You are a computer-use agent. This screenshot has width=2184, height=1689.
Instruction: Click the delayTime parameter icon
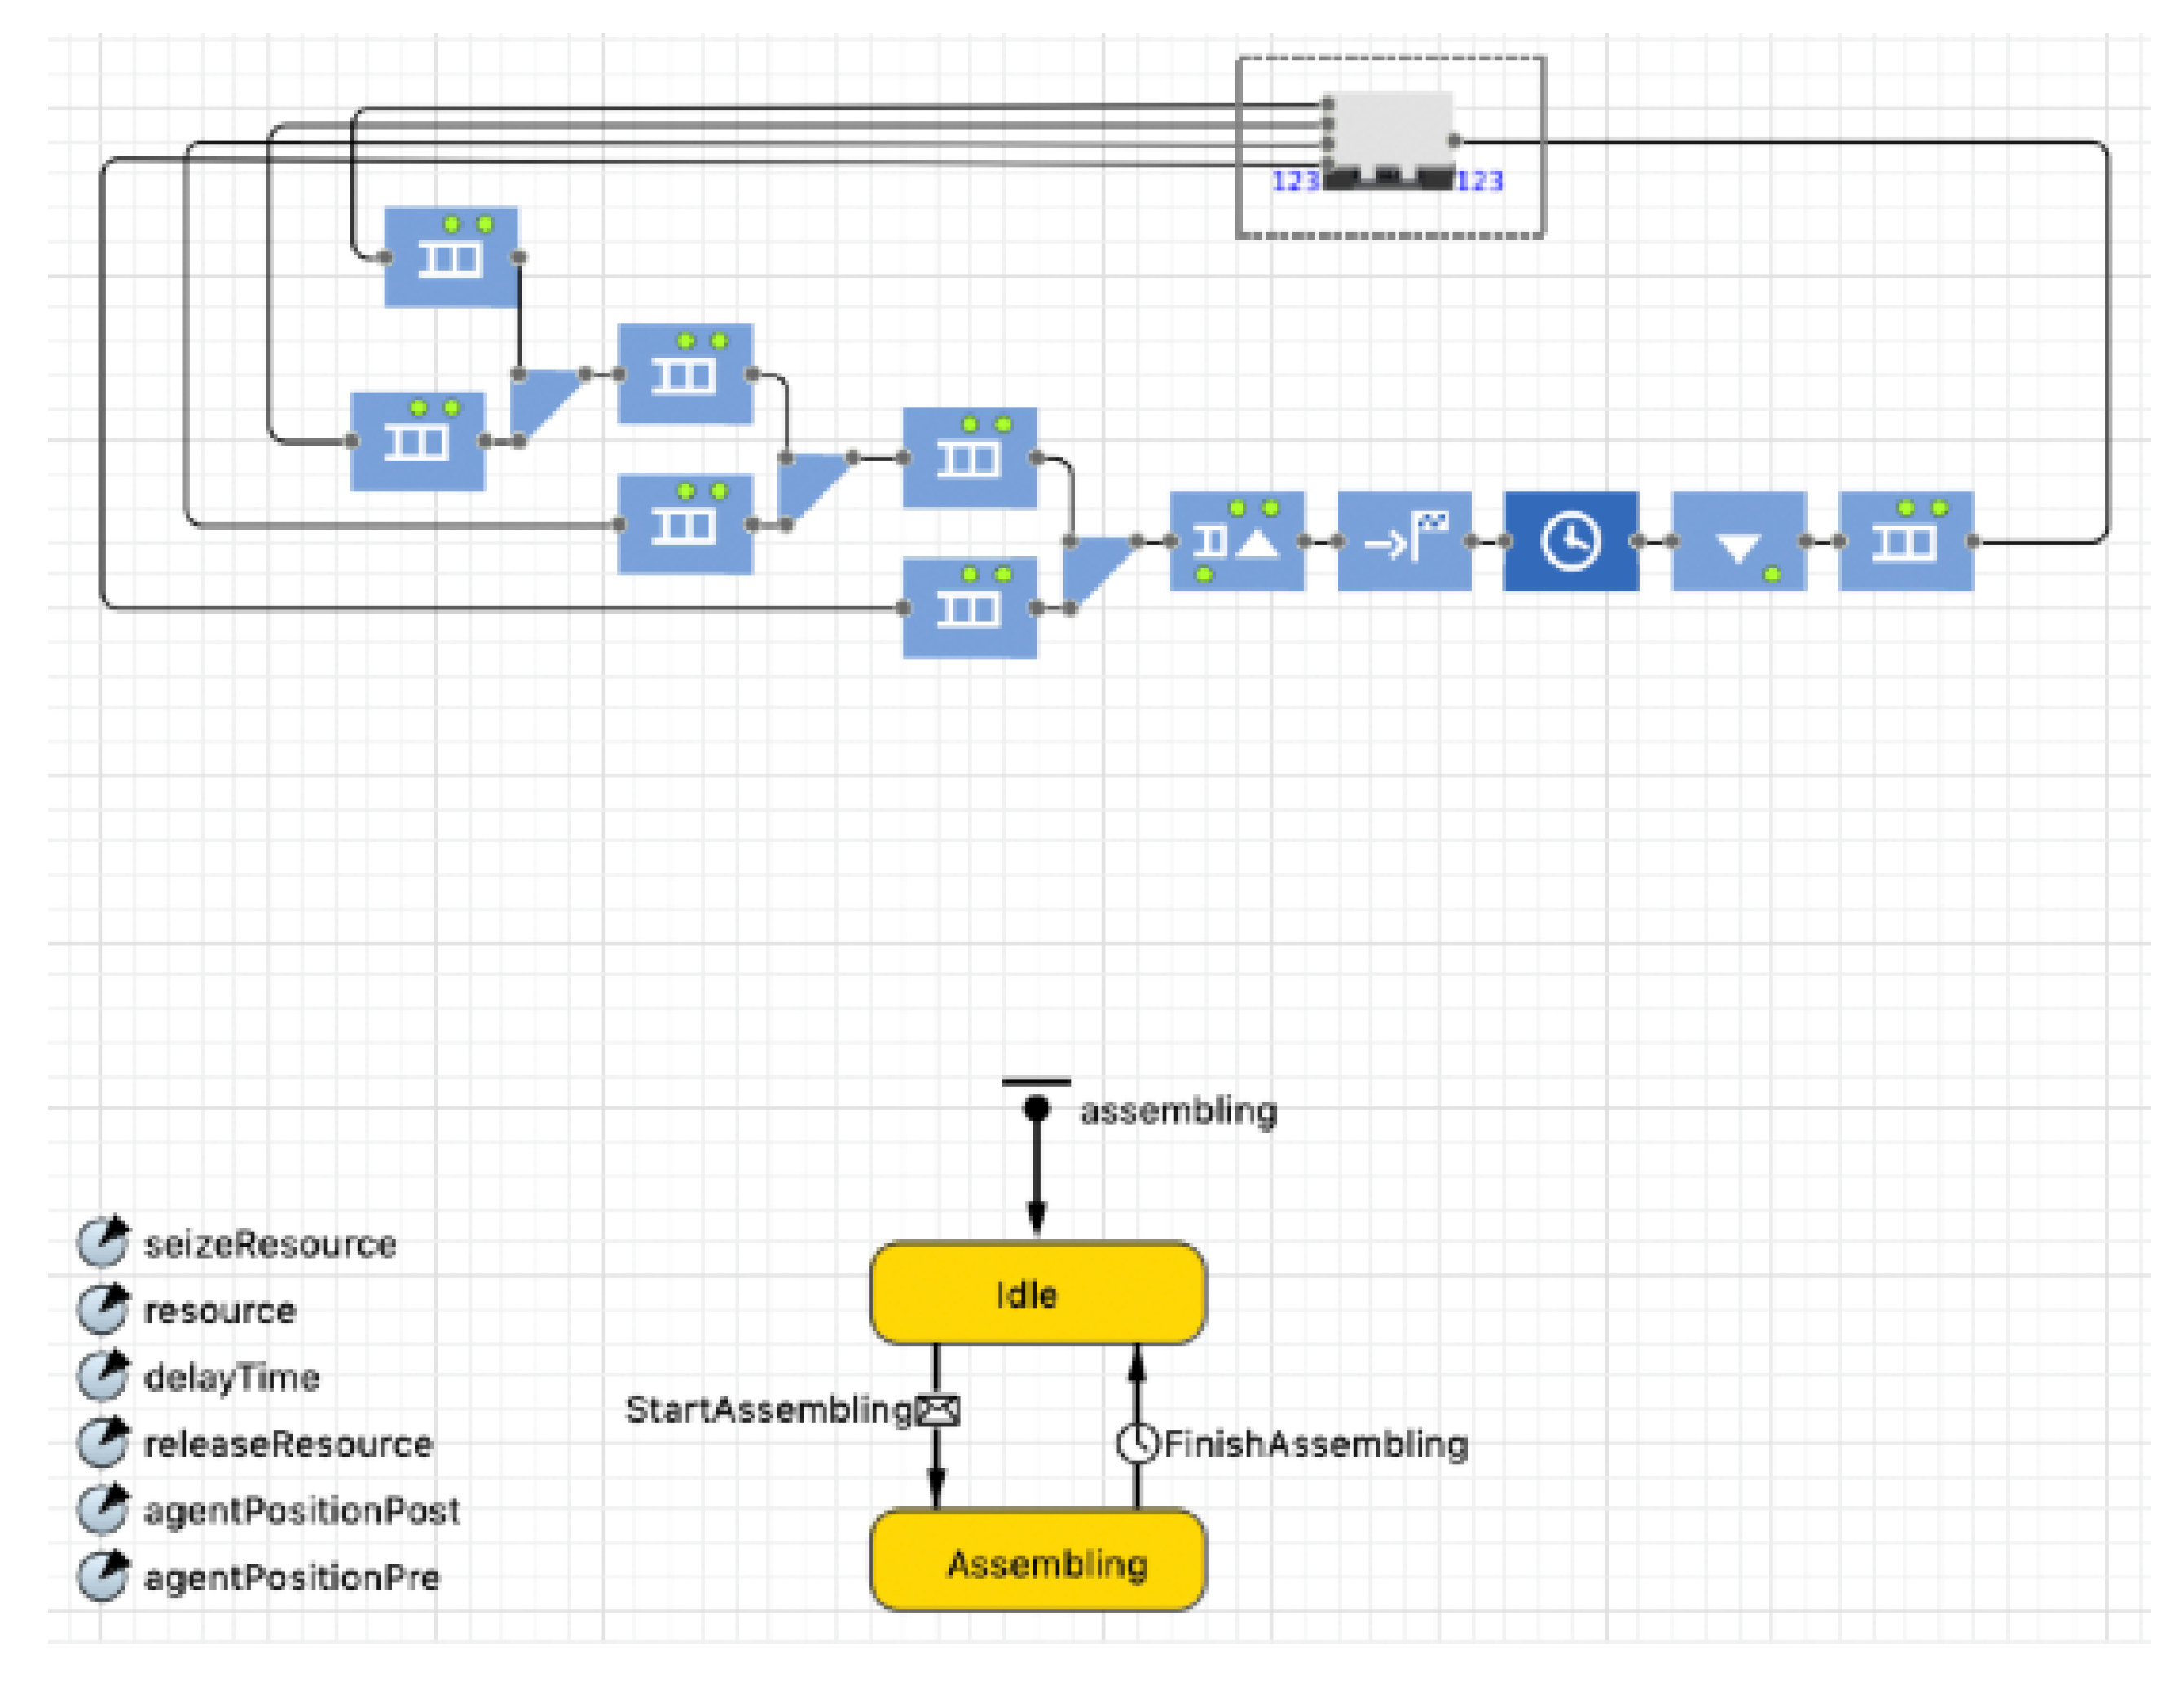pos(103,1375)
